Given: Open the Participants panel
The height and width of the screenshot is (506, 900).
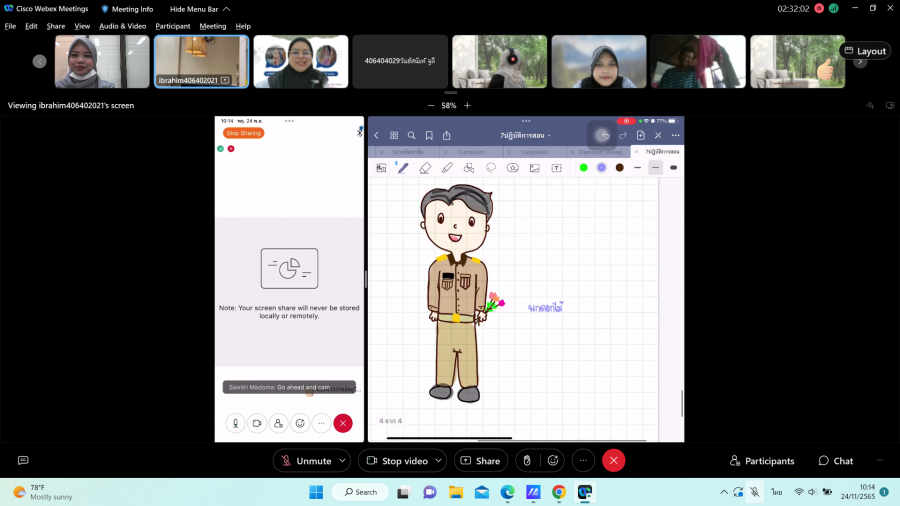Looking at the screenshot, I should coord(762,461).
